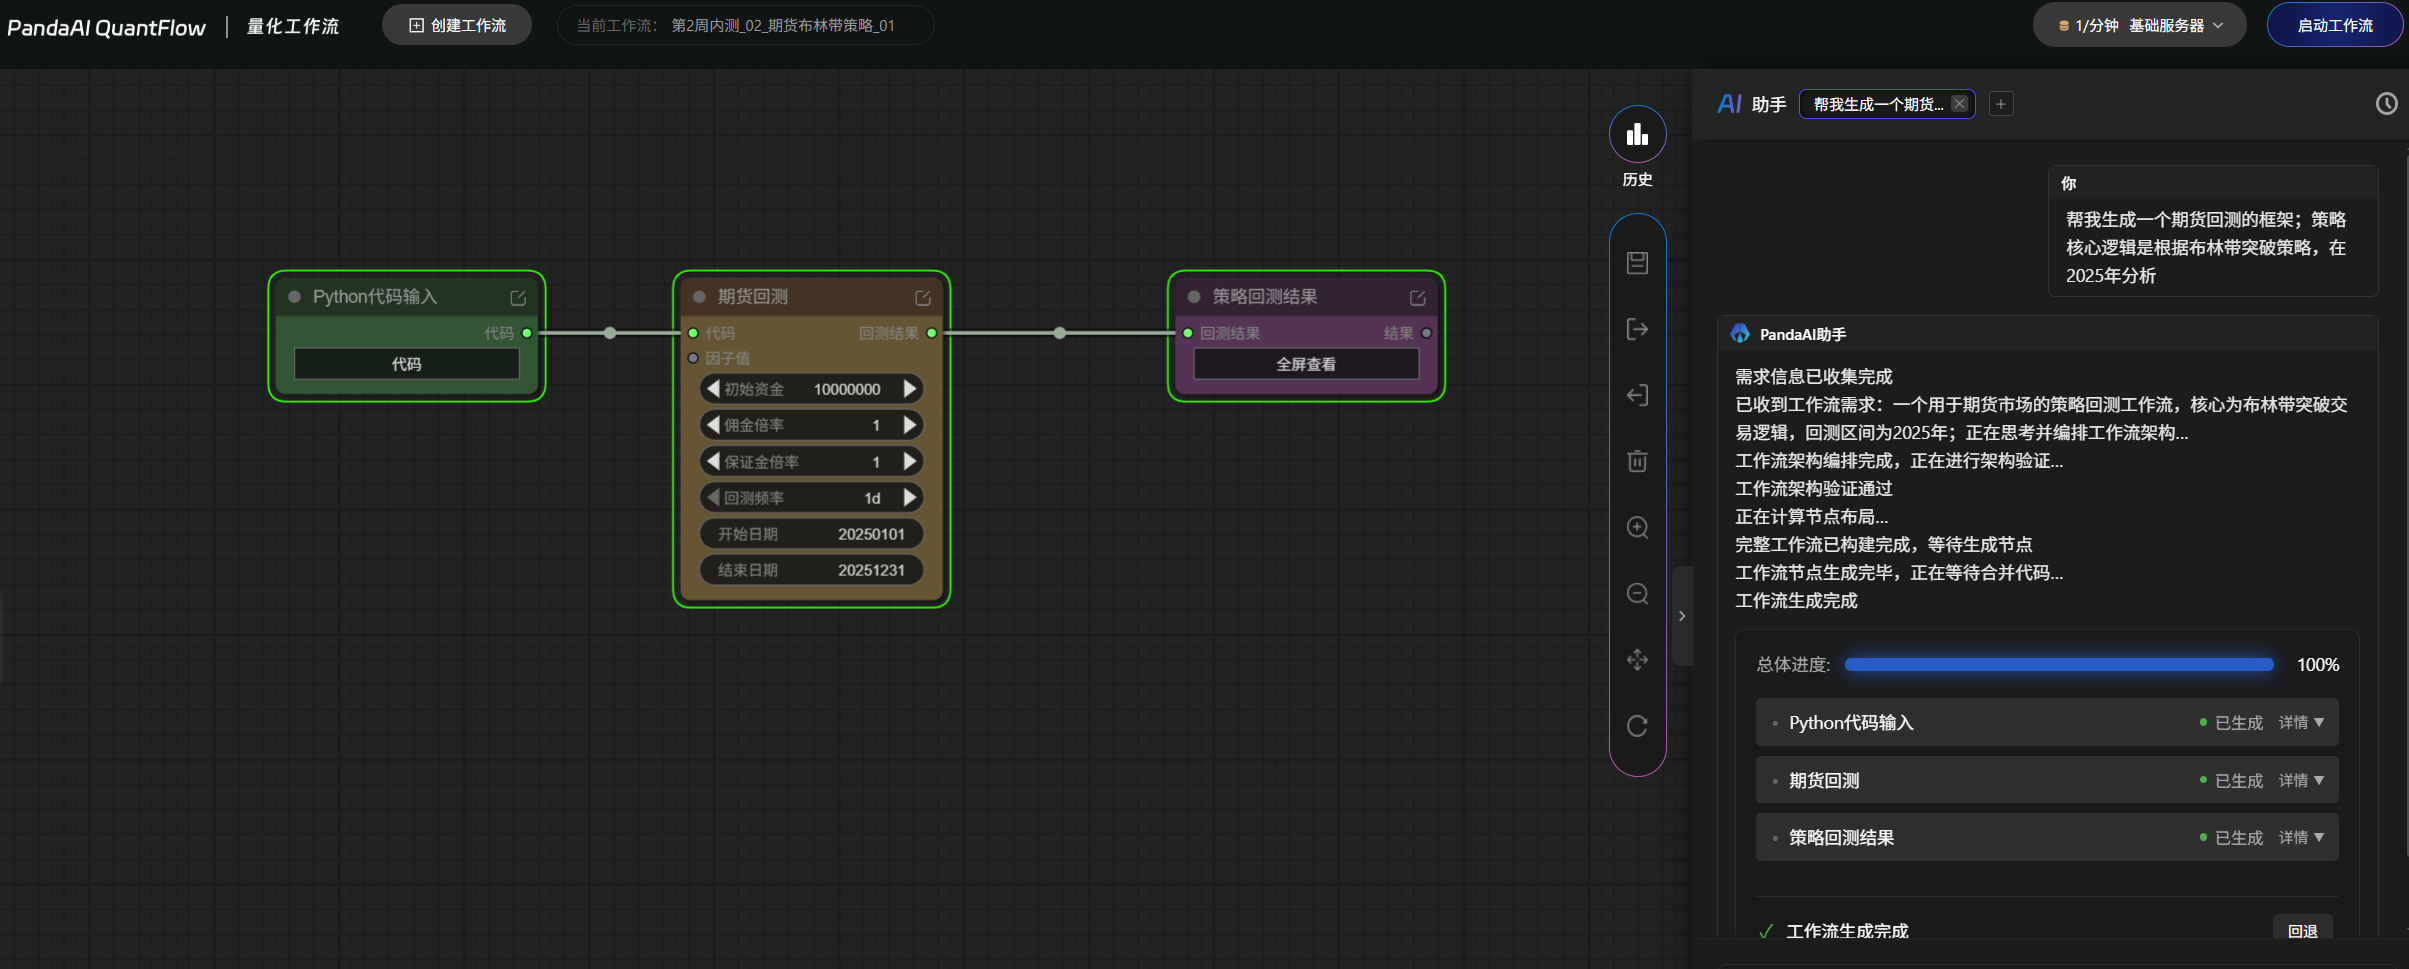
Task: Click the 开始日期 field showing 20250101
Action: click(x=811, y=534)
